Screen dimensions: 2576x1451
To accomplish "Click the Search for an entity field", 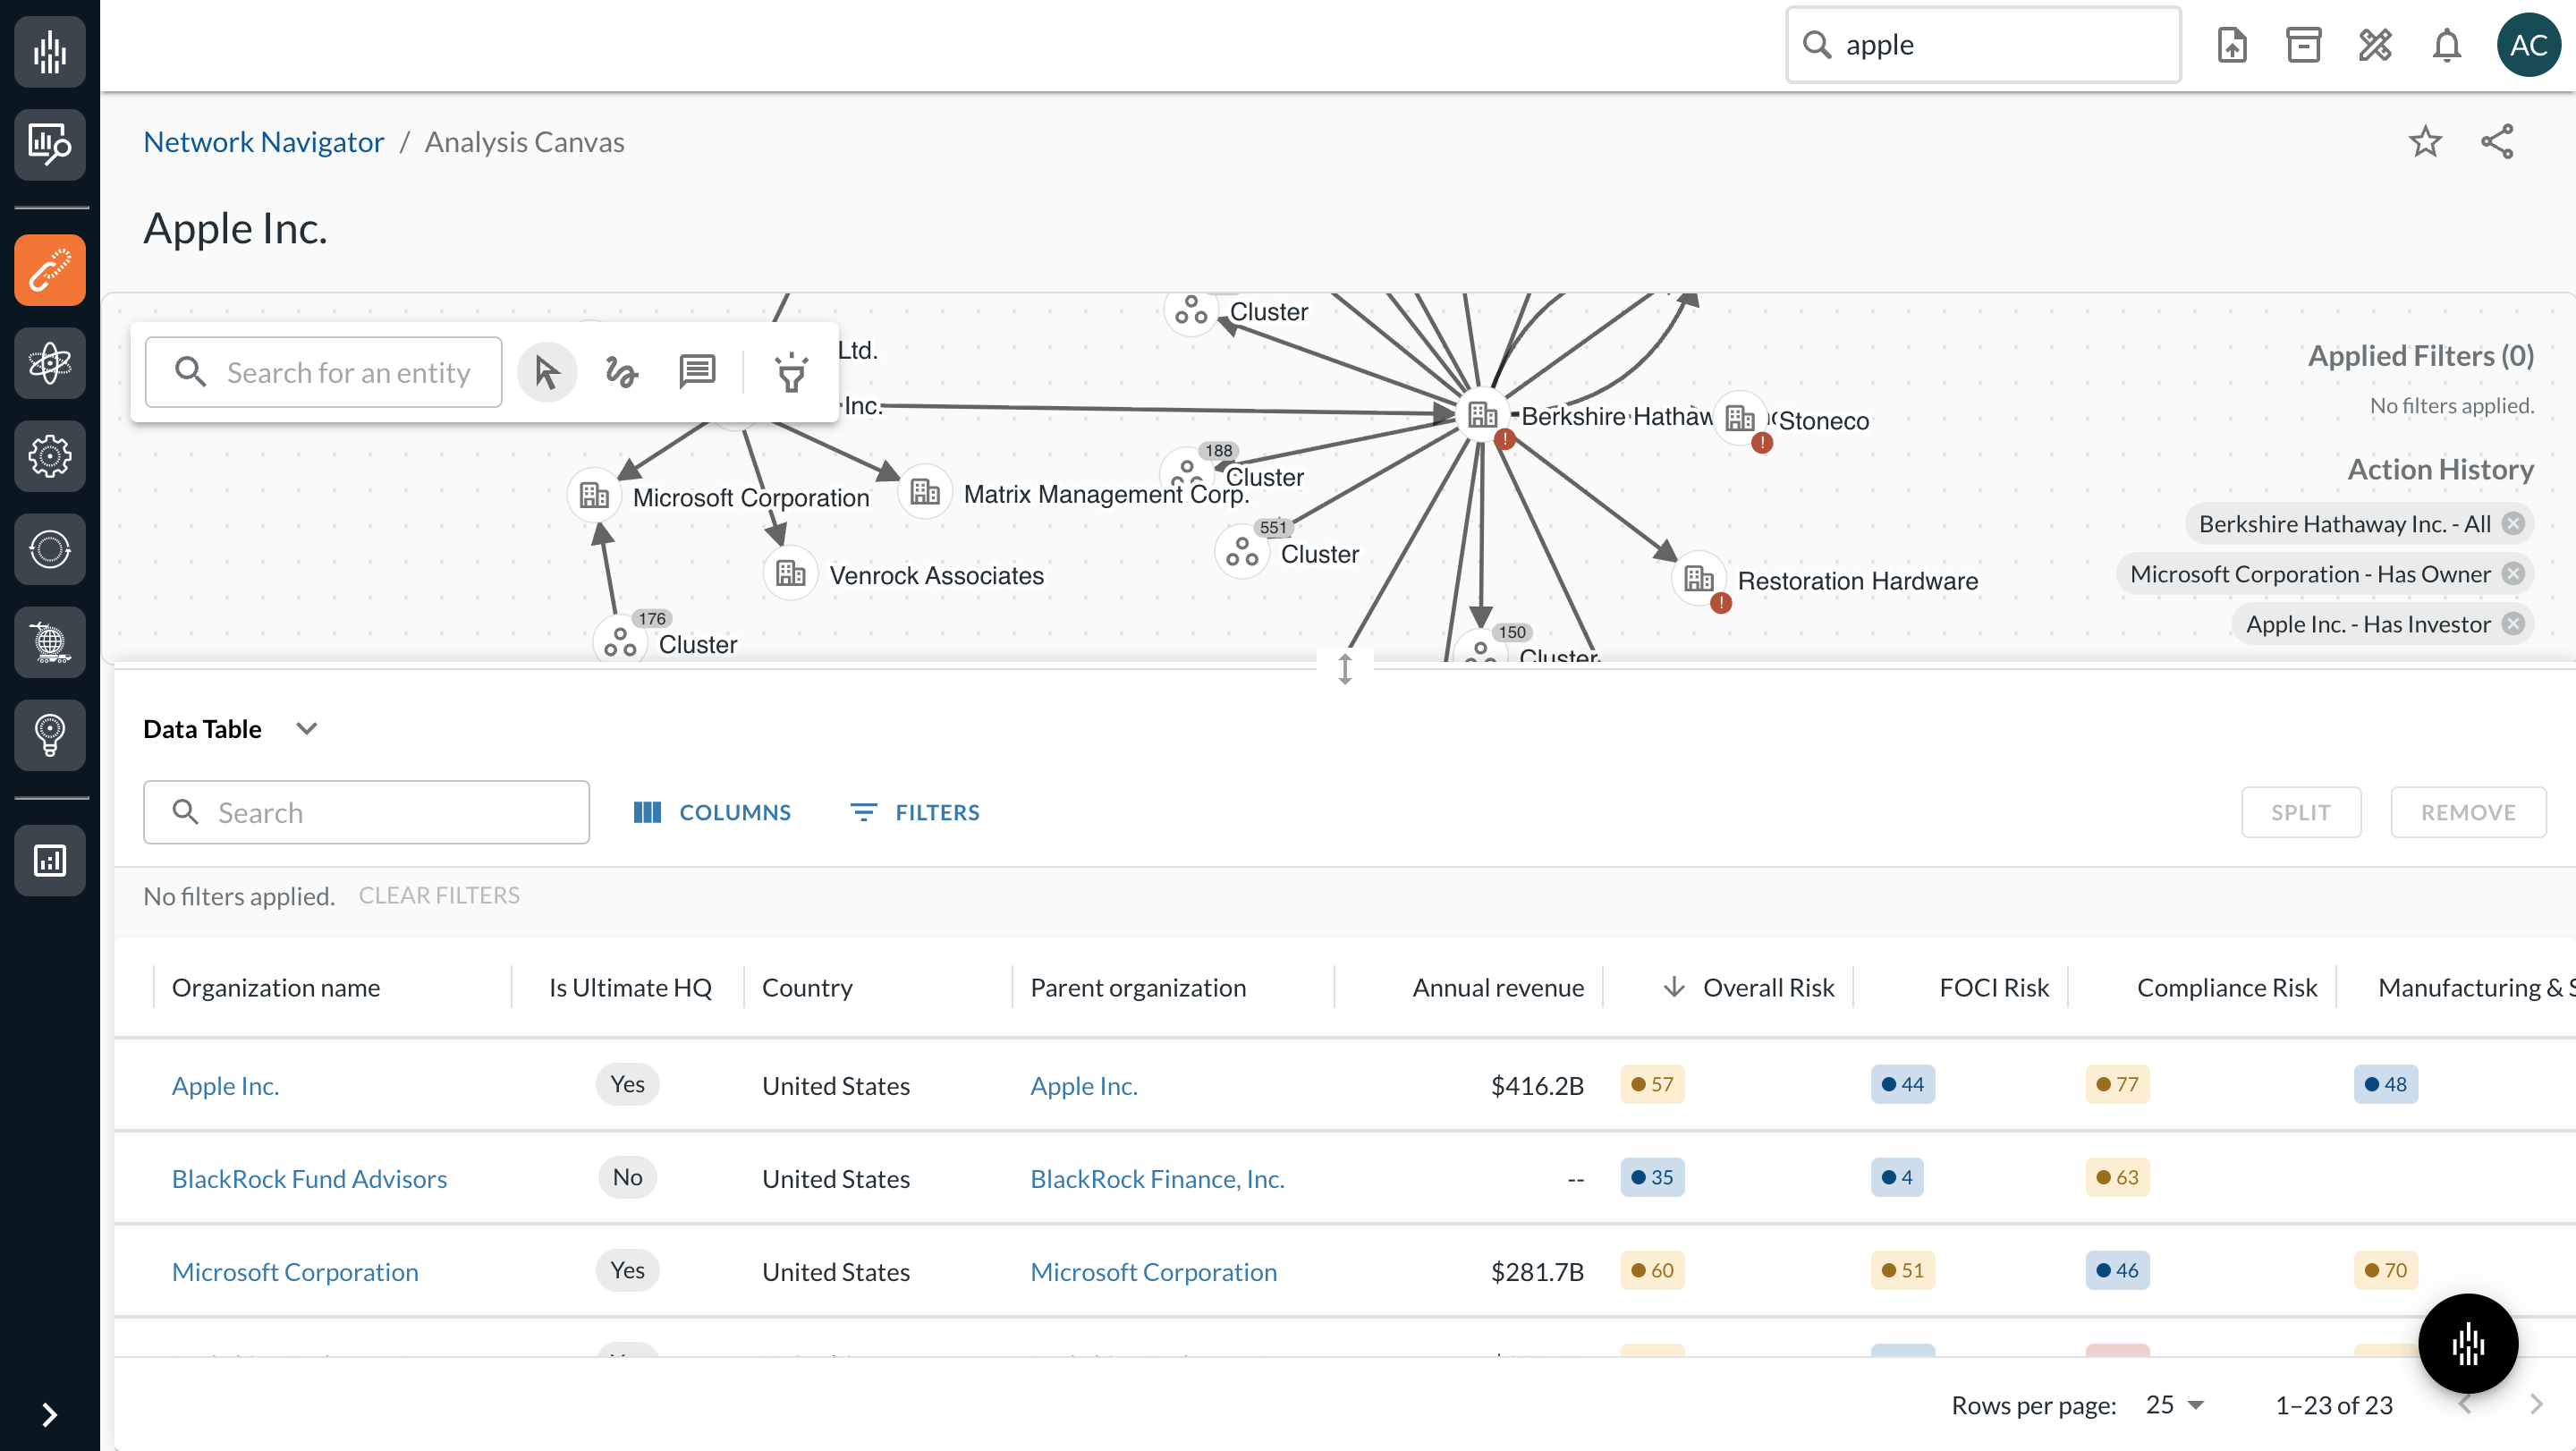I will pyautogui.click(x=323, y=372).
